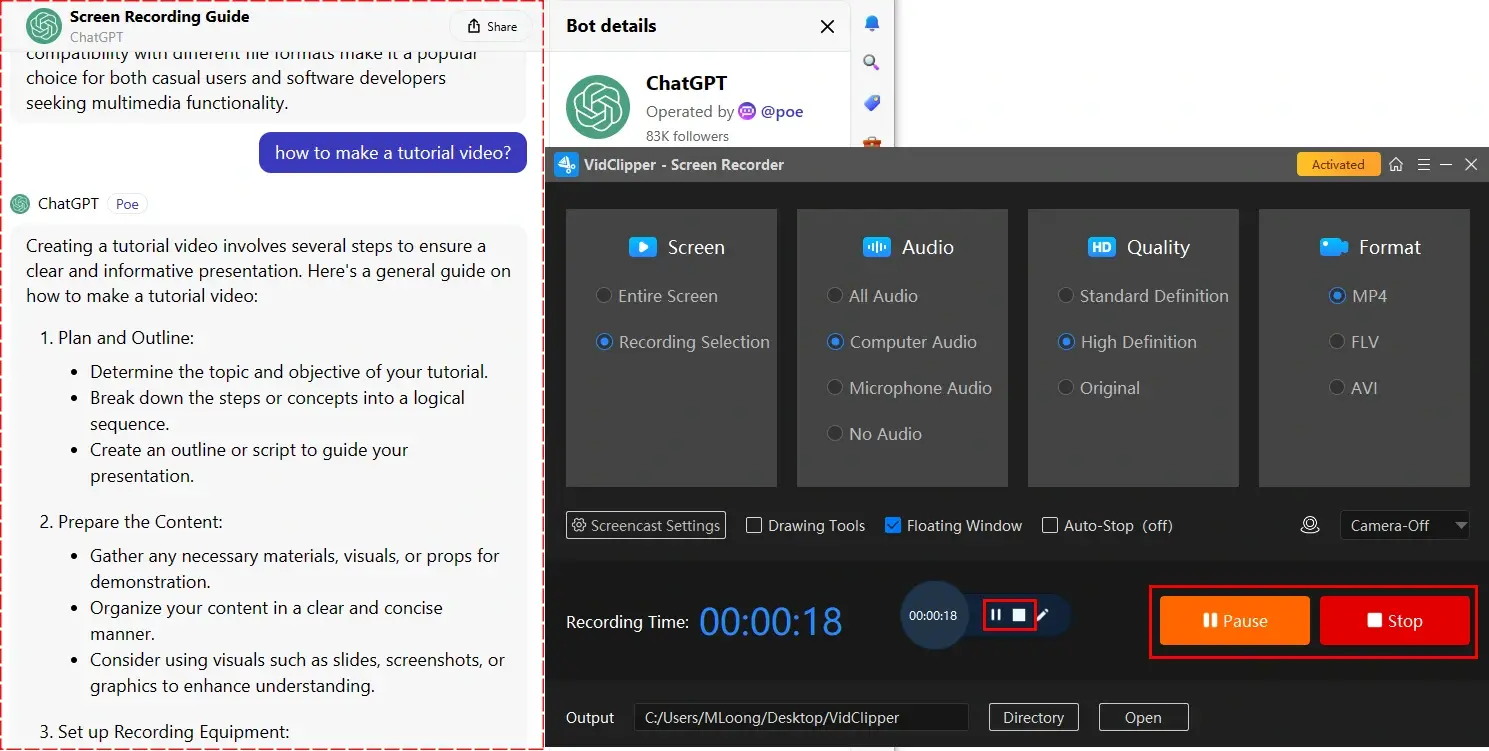
Task: Click the '83K followers' text
Action: pos(687,136)
